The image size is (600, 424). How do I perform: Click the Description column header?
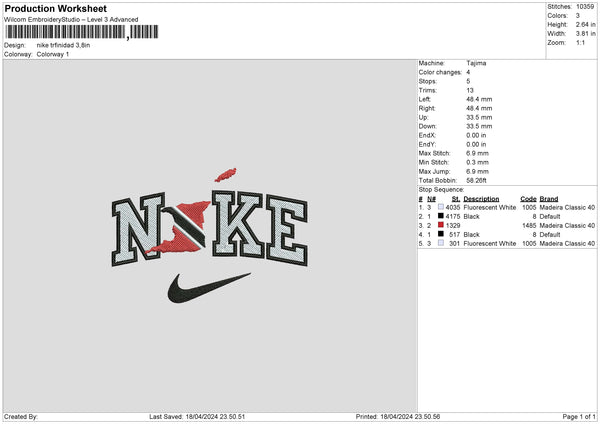[481, 199]
